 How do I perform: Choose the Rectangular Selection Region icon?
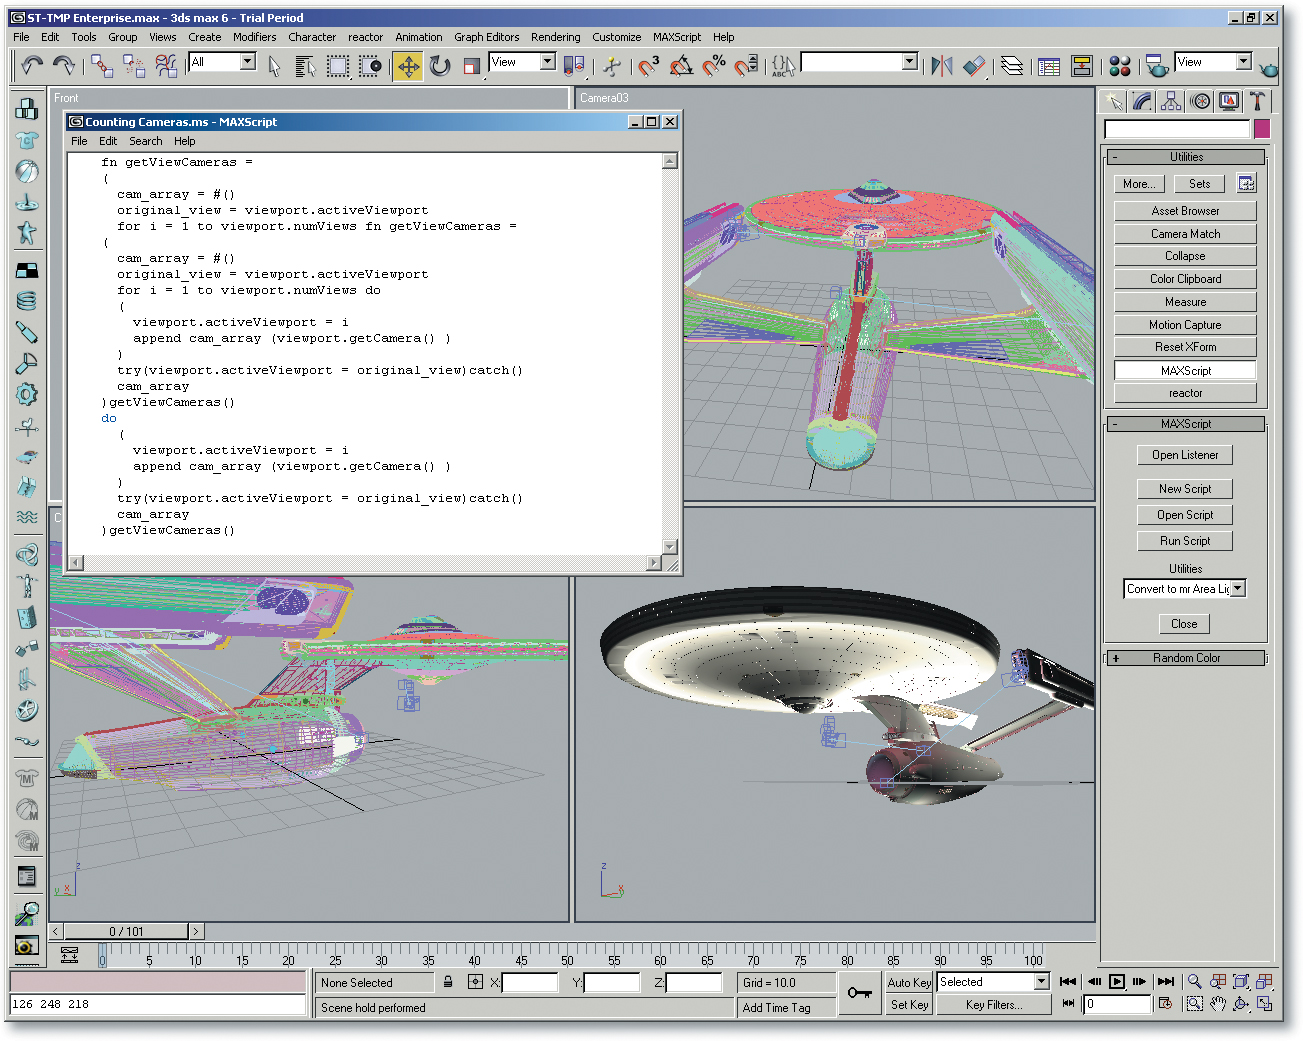pyautogui.click(x=338, y=66)
